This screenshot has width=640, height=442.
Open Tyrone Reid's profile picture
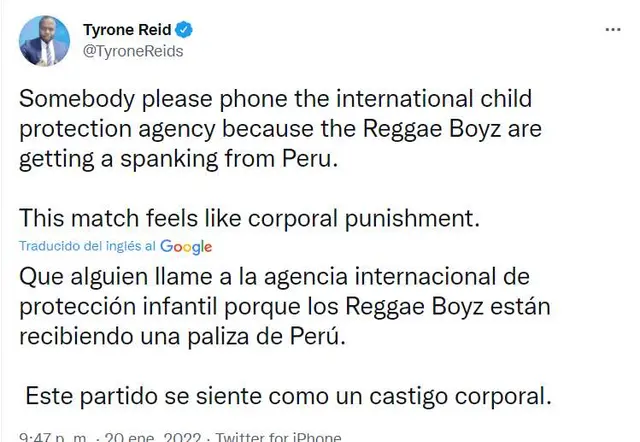pyautogui.click(x=45, y=41)
